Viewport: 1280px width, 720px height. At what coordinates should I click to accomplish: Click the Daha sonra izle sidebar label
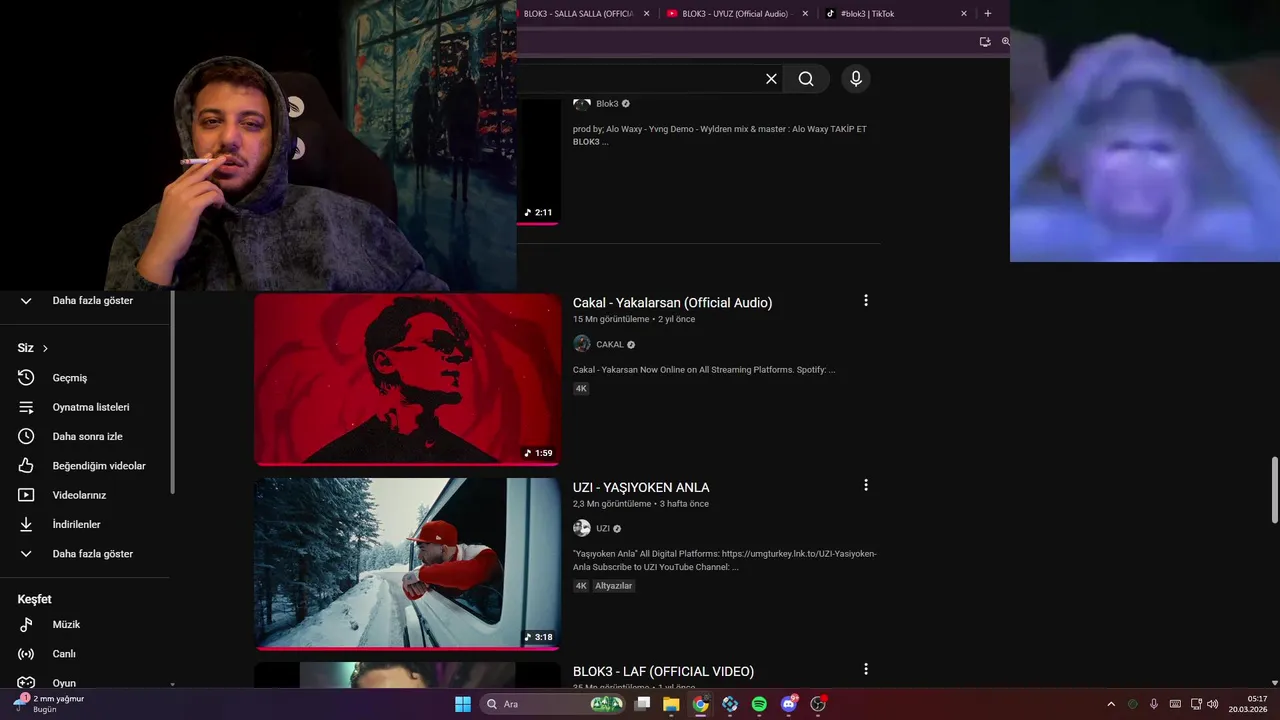point(88,437)
